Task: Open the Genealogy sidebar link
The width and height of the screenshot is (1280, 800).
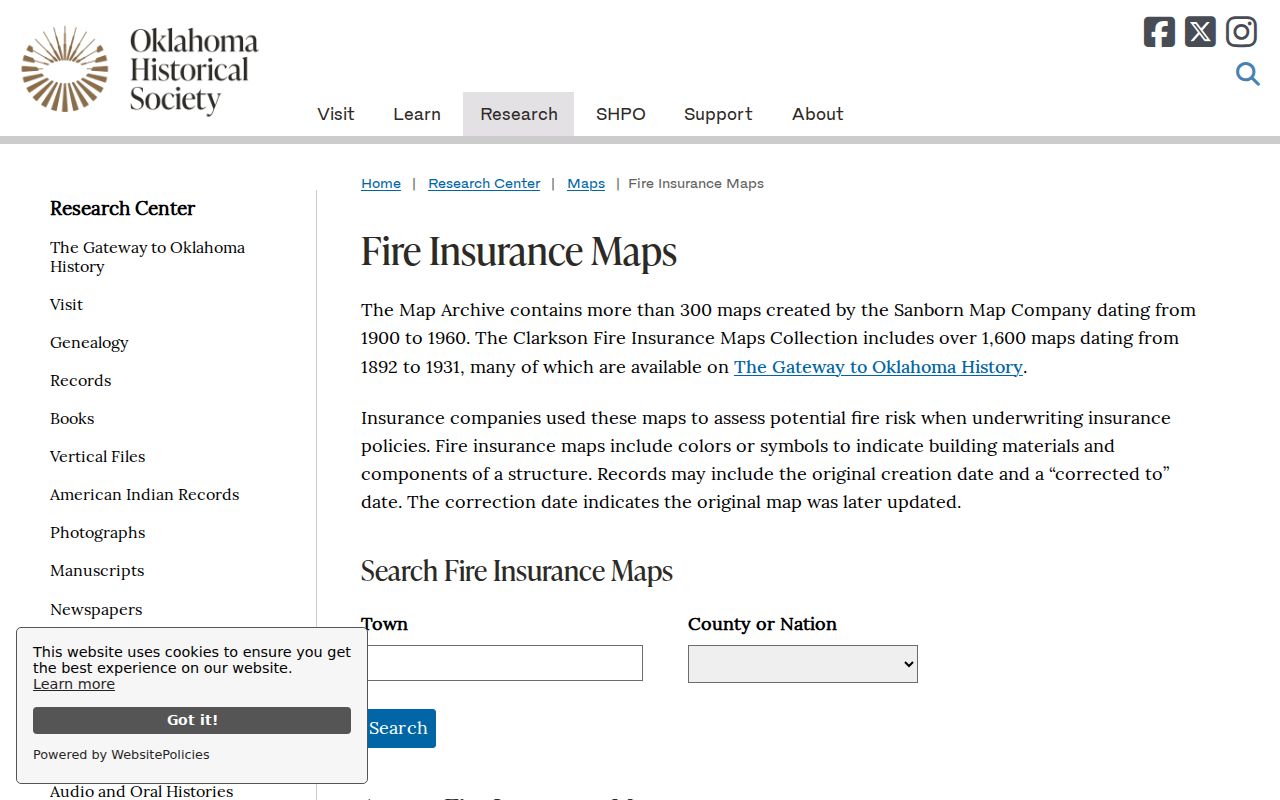Action: (x=89, y=343)
